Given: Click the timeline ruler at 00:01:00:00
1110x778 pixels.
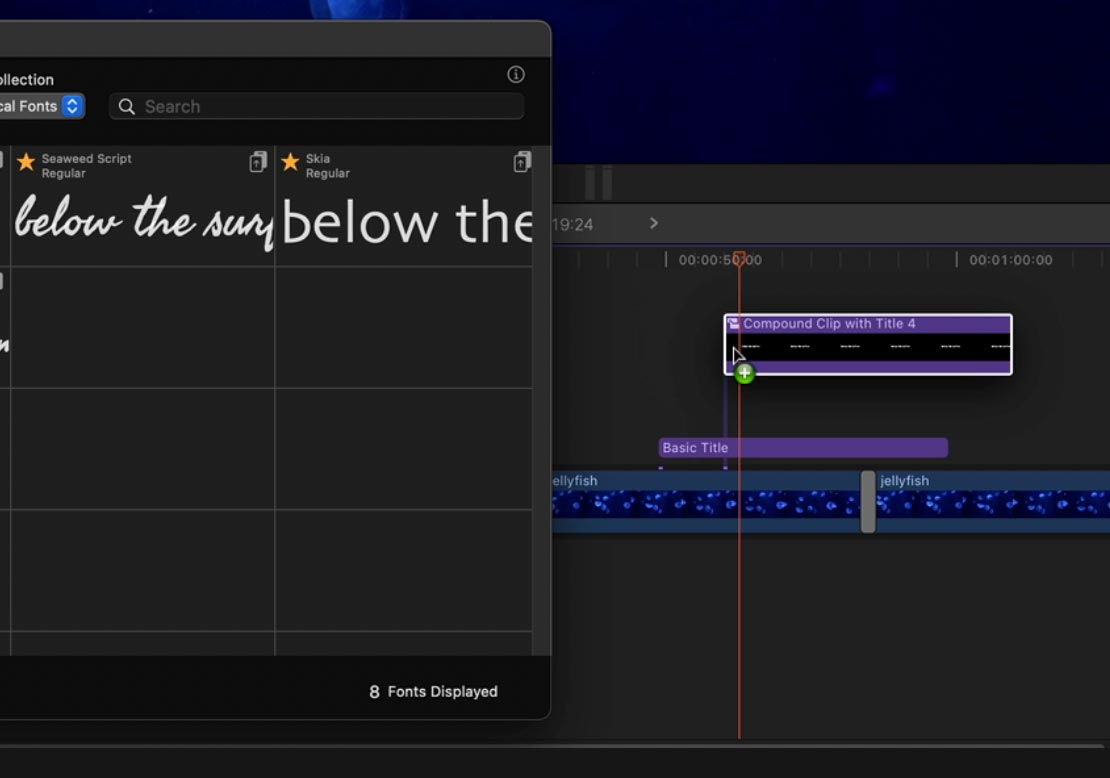Looking at the screenshot, I should coord(1010,260).
